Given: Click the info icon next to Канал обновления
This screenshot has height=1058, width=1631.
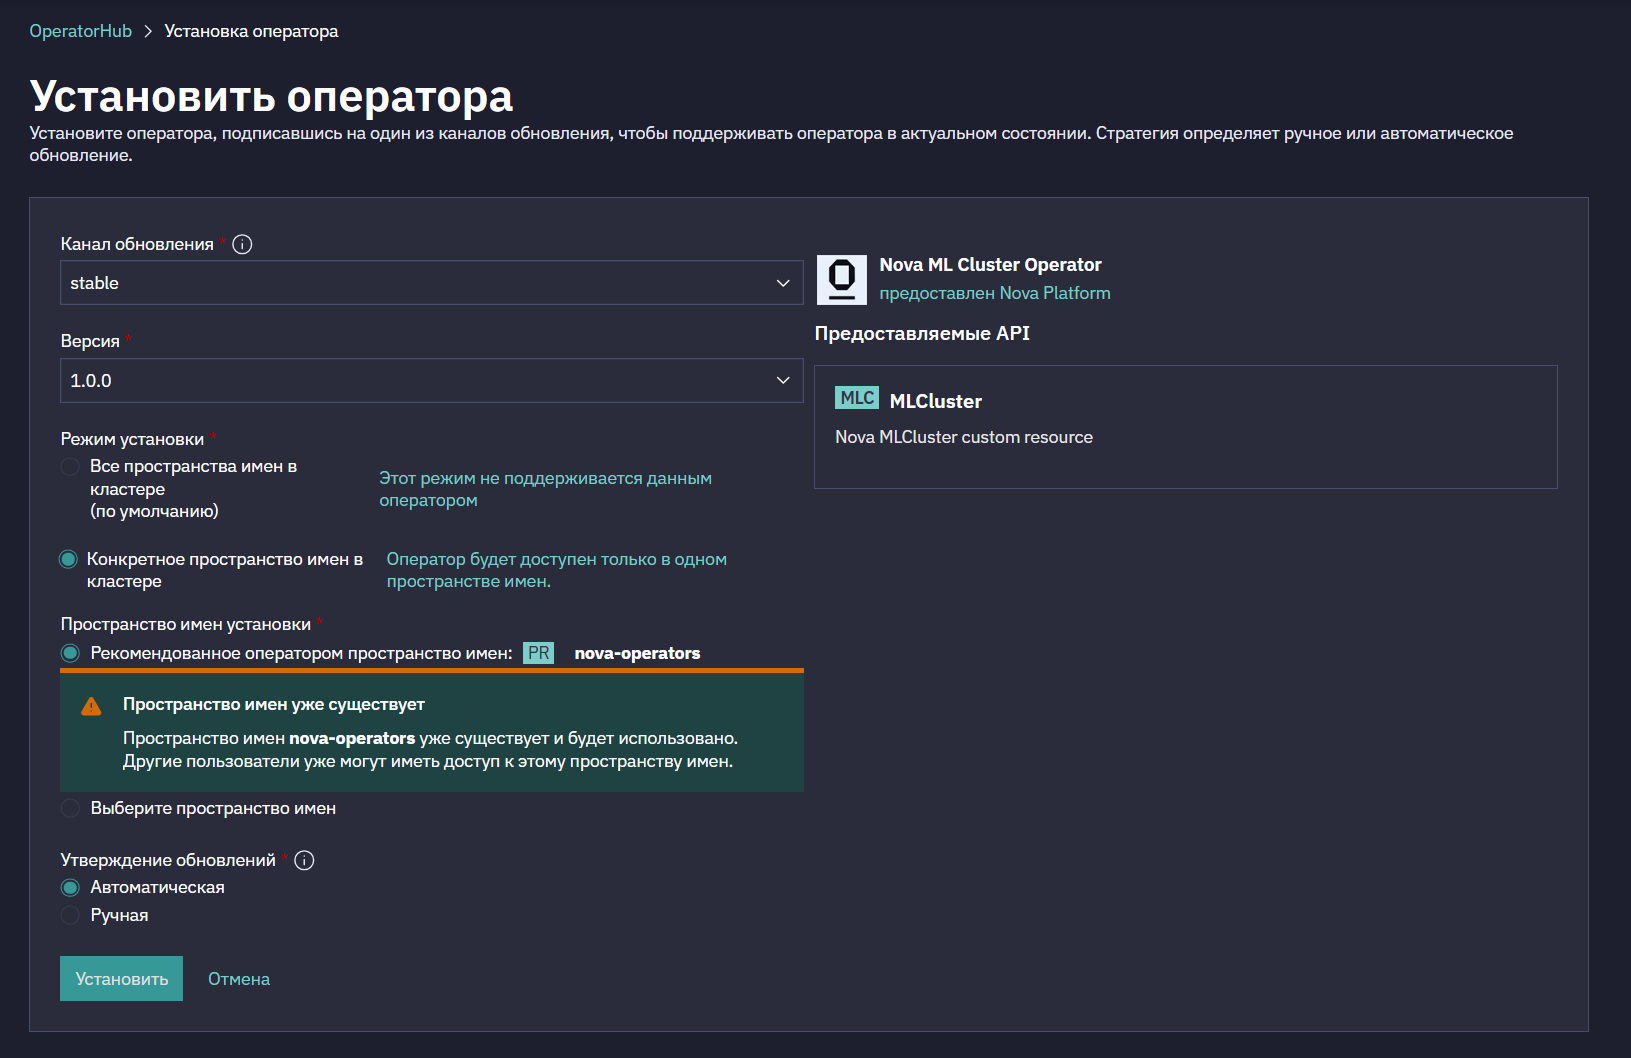Looking at the screenshot, I should point(242,244).
